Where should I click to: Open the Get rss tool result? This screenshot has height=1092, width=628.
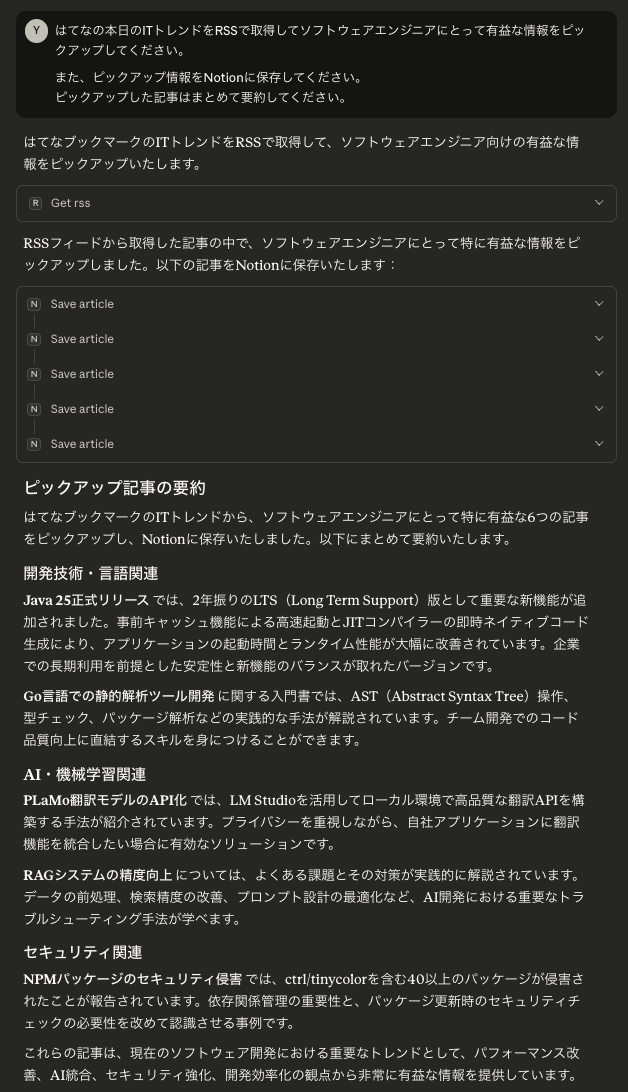pyautogui.click(x=316, y=203)
